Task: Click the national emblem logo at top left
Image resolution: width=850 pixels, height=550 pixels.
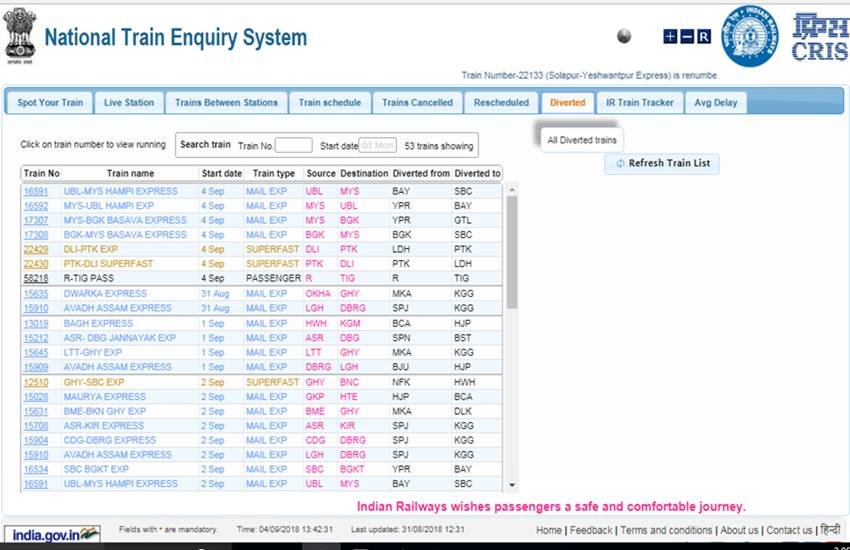Action: pos(19,35)
